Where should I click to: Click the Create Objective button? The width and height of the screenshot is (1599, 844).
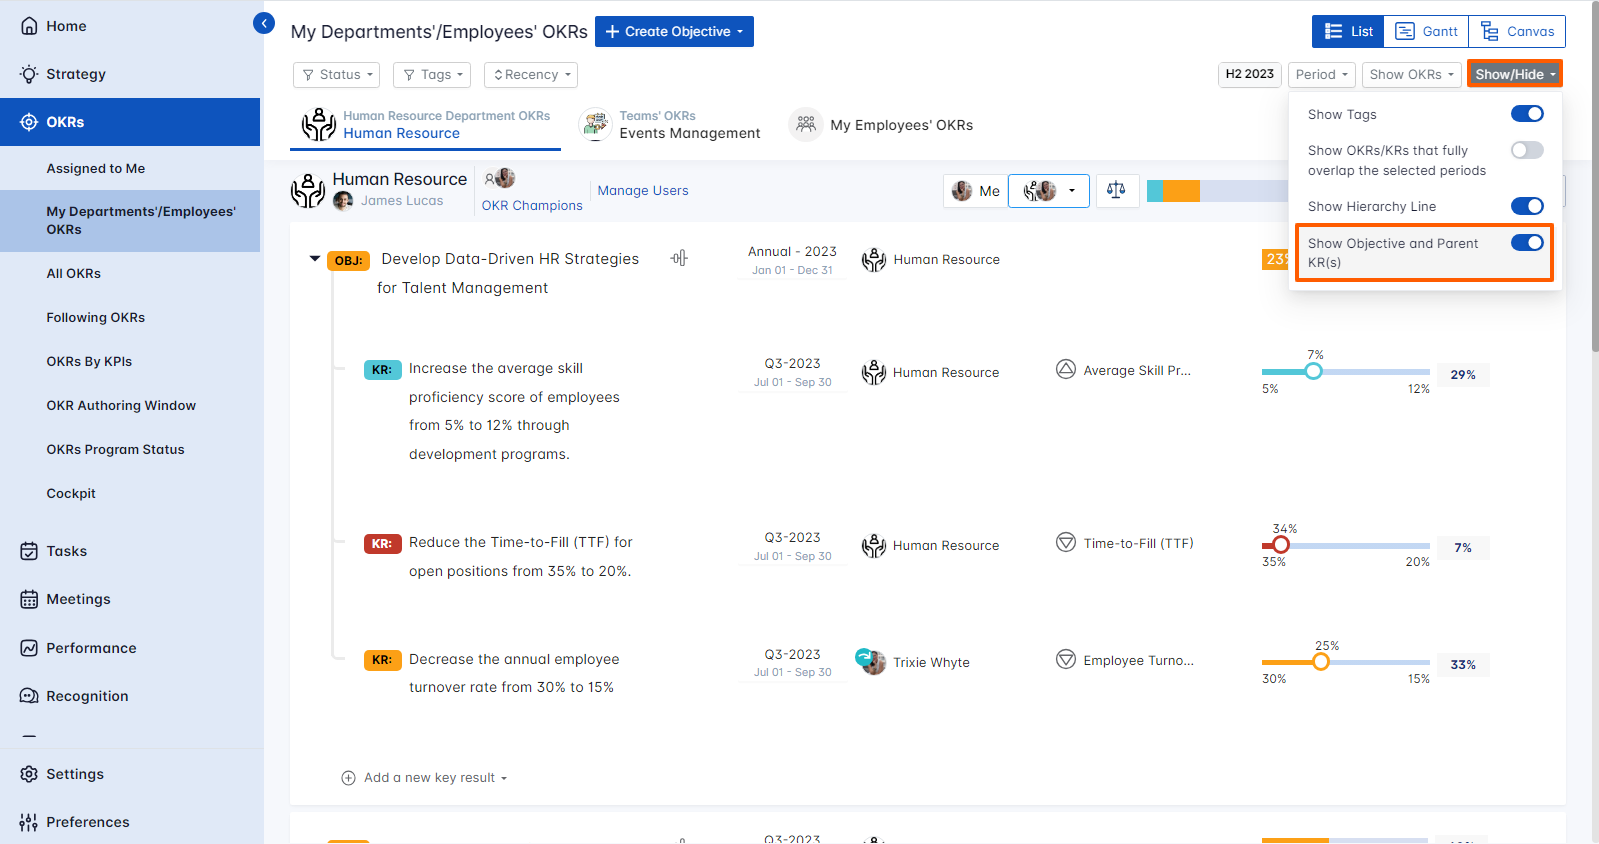coord(674,32)
